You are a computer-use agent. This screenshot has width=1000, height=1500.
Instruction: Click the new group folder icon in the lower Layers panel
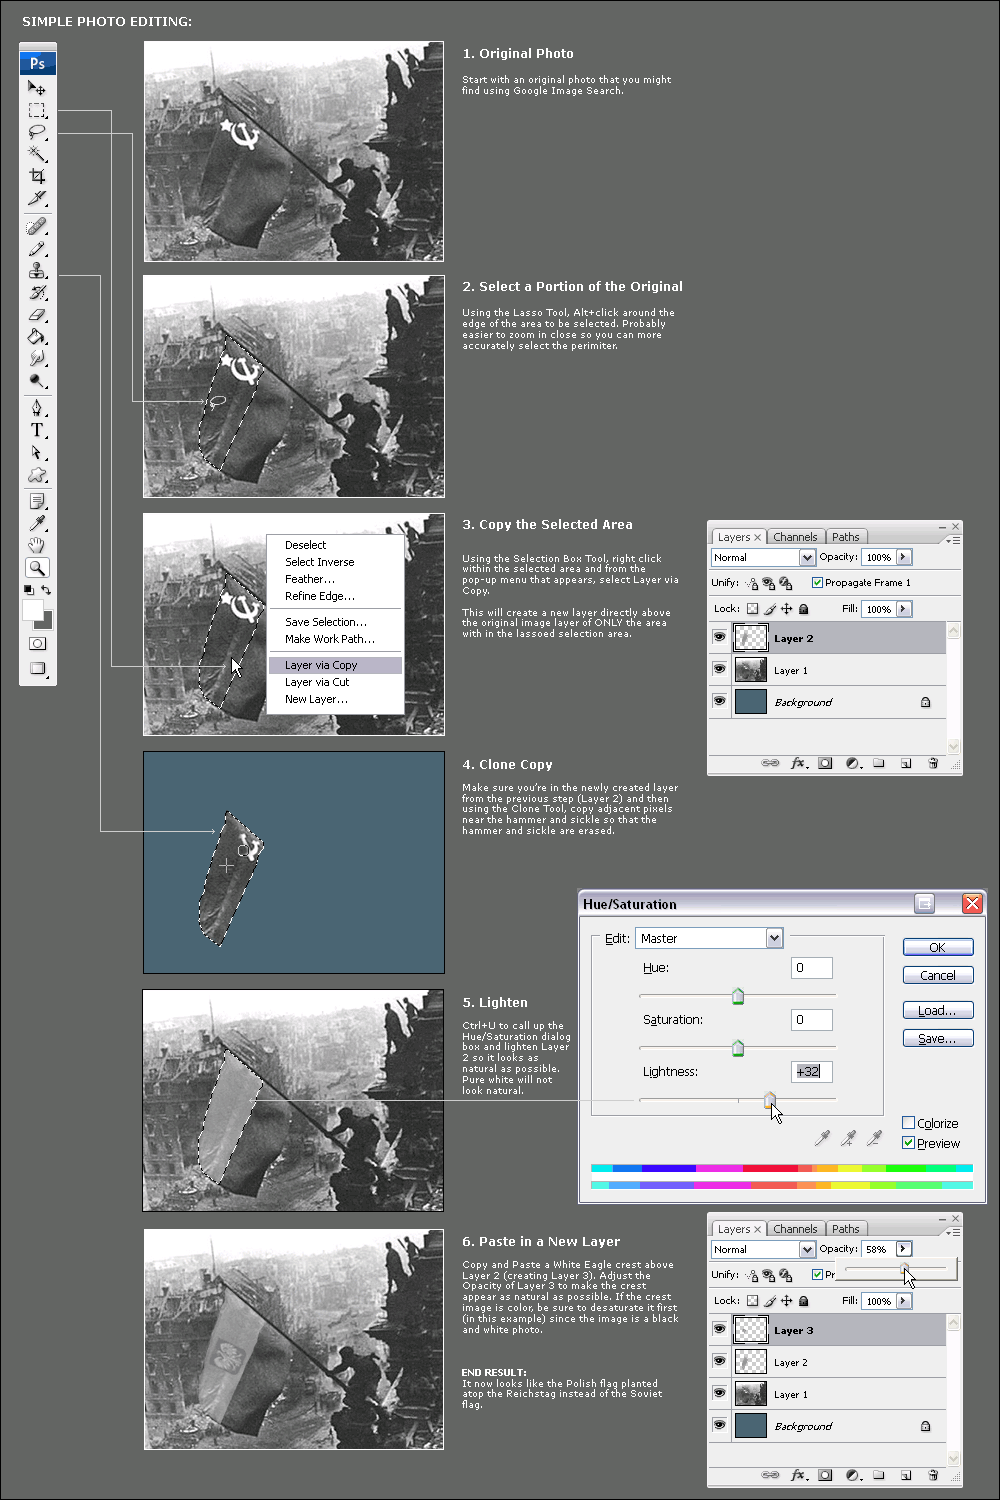coord(879,1475)
